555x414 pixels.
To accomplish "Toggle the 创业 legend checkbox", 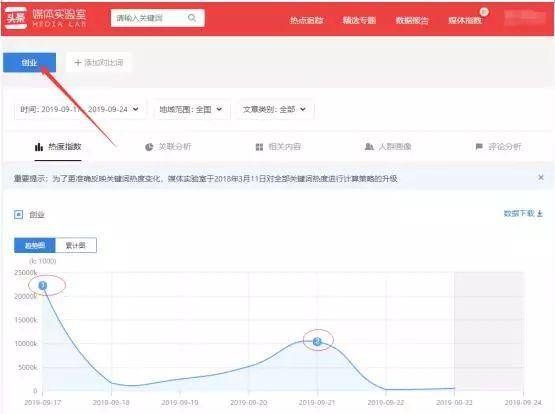I will pyautogui.click(x=18, y=214).
